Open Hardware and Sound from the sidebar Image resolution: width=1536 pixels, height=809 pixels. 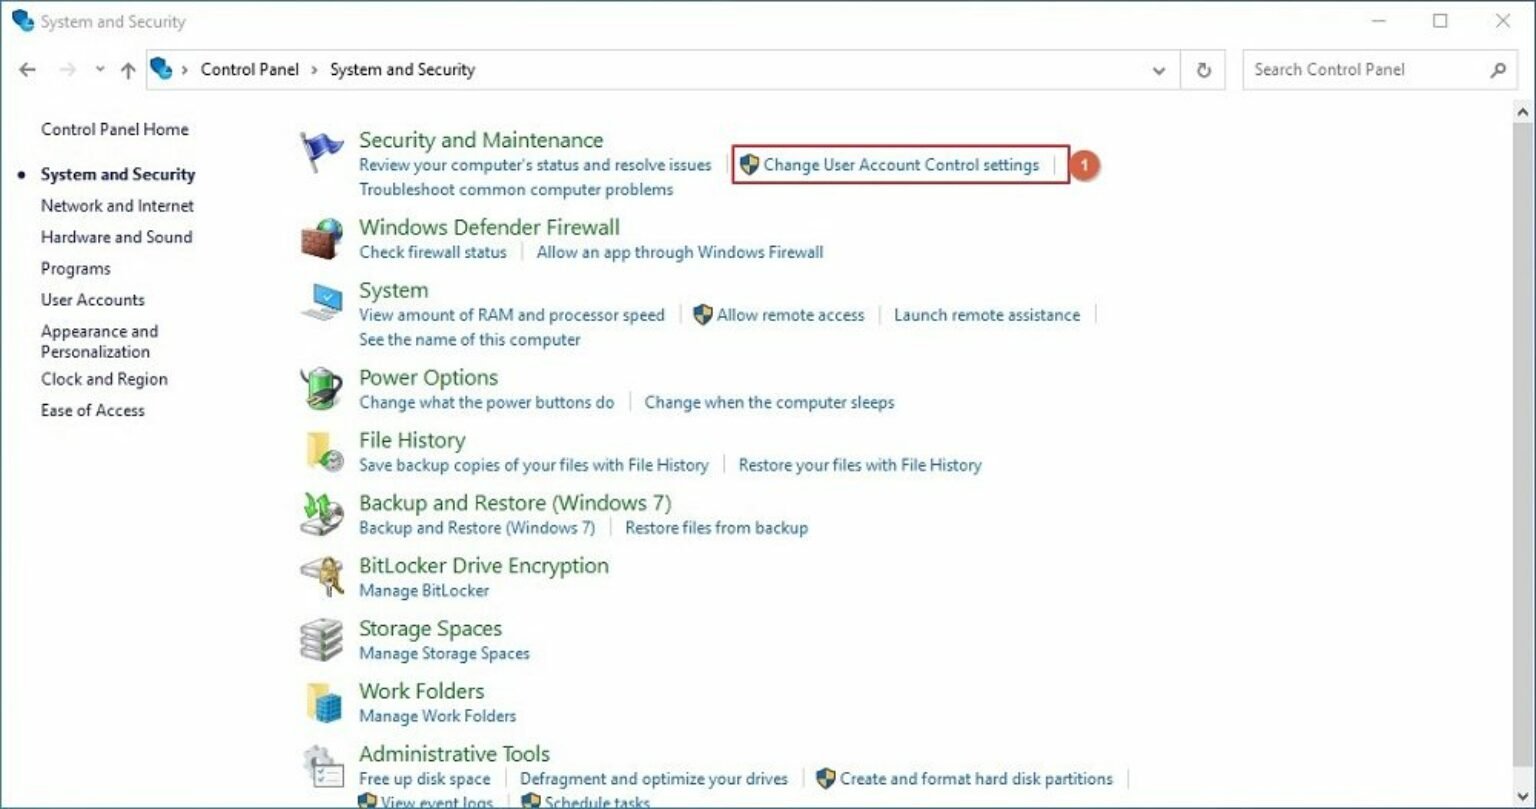(117, 237)
